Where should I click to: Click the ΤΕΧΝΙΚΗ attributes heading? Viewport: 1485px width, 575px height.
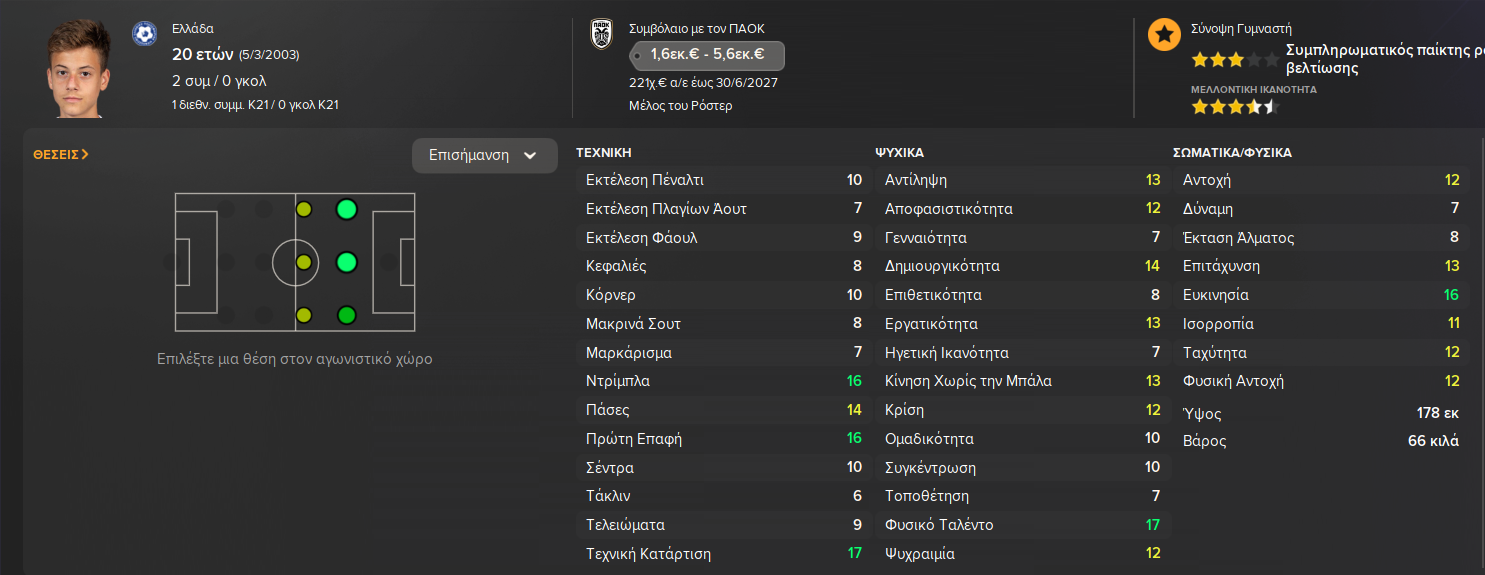(x=603, y=153)
